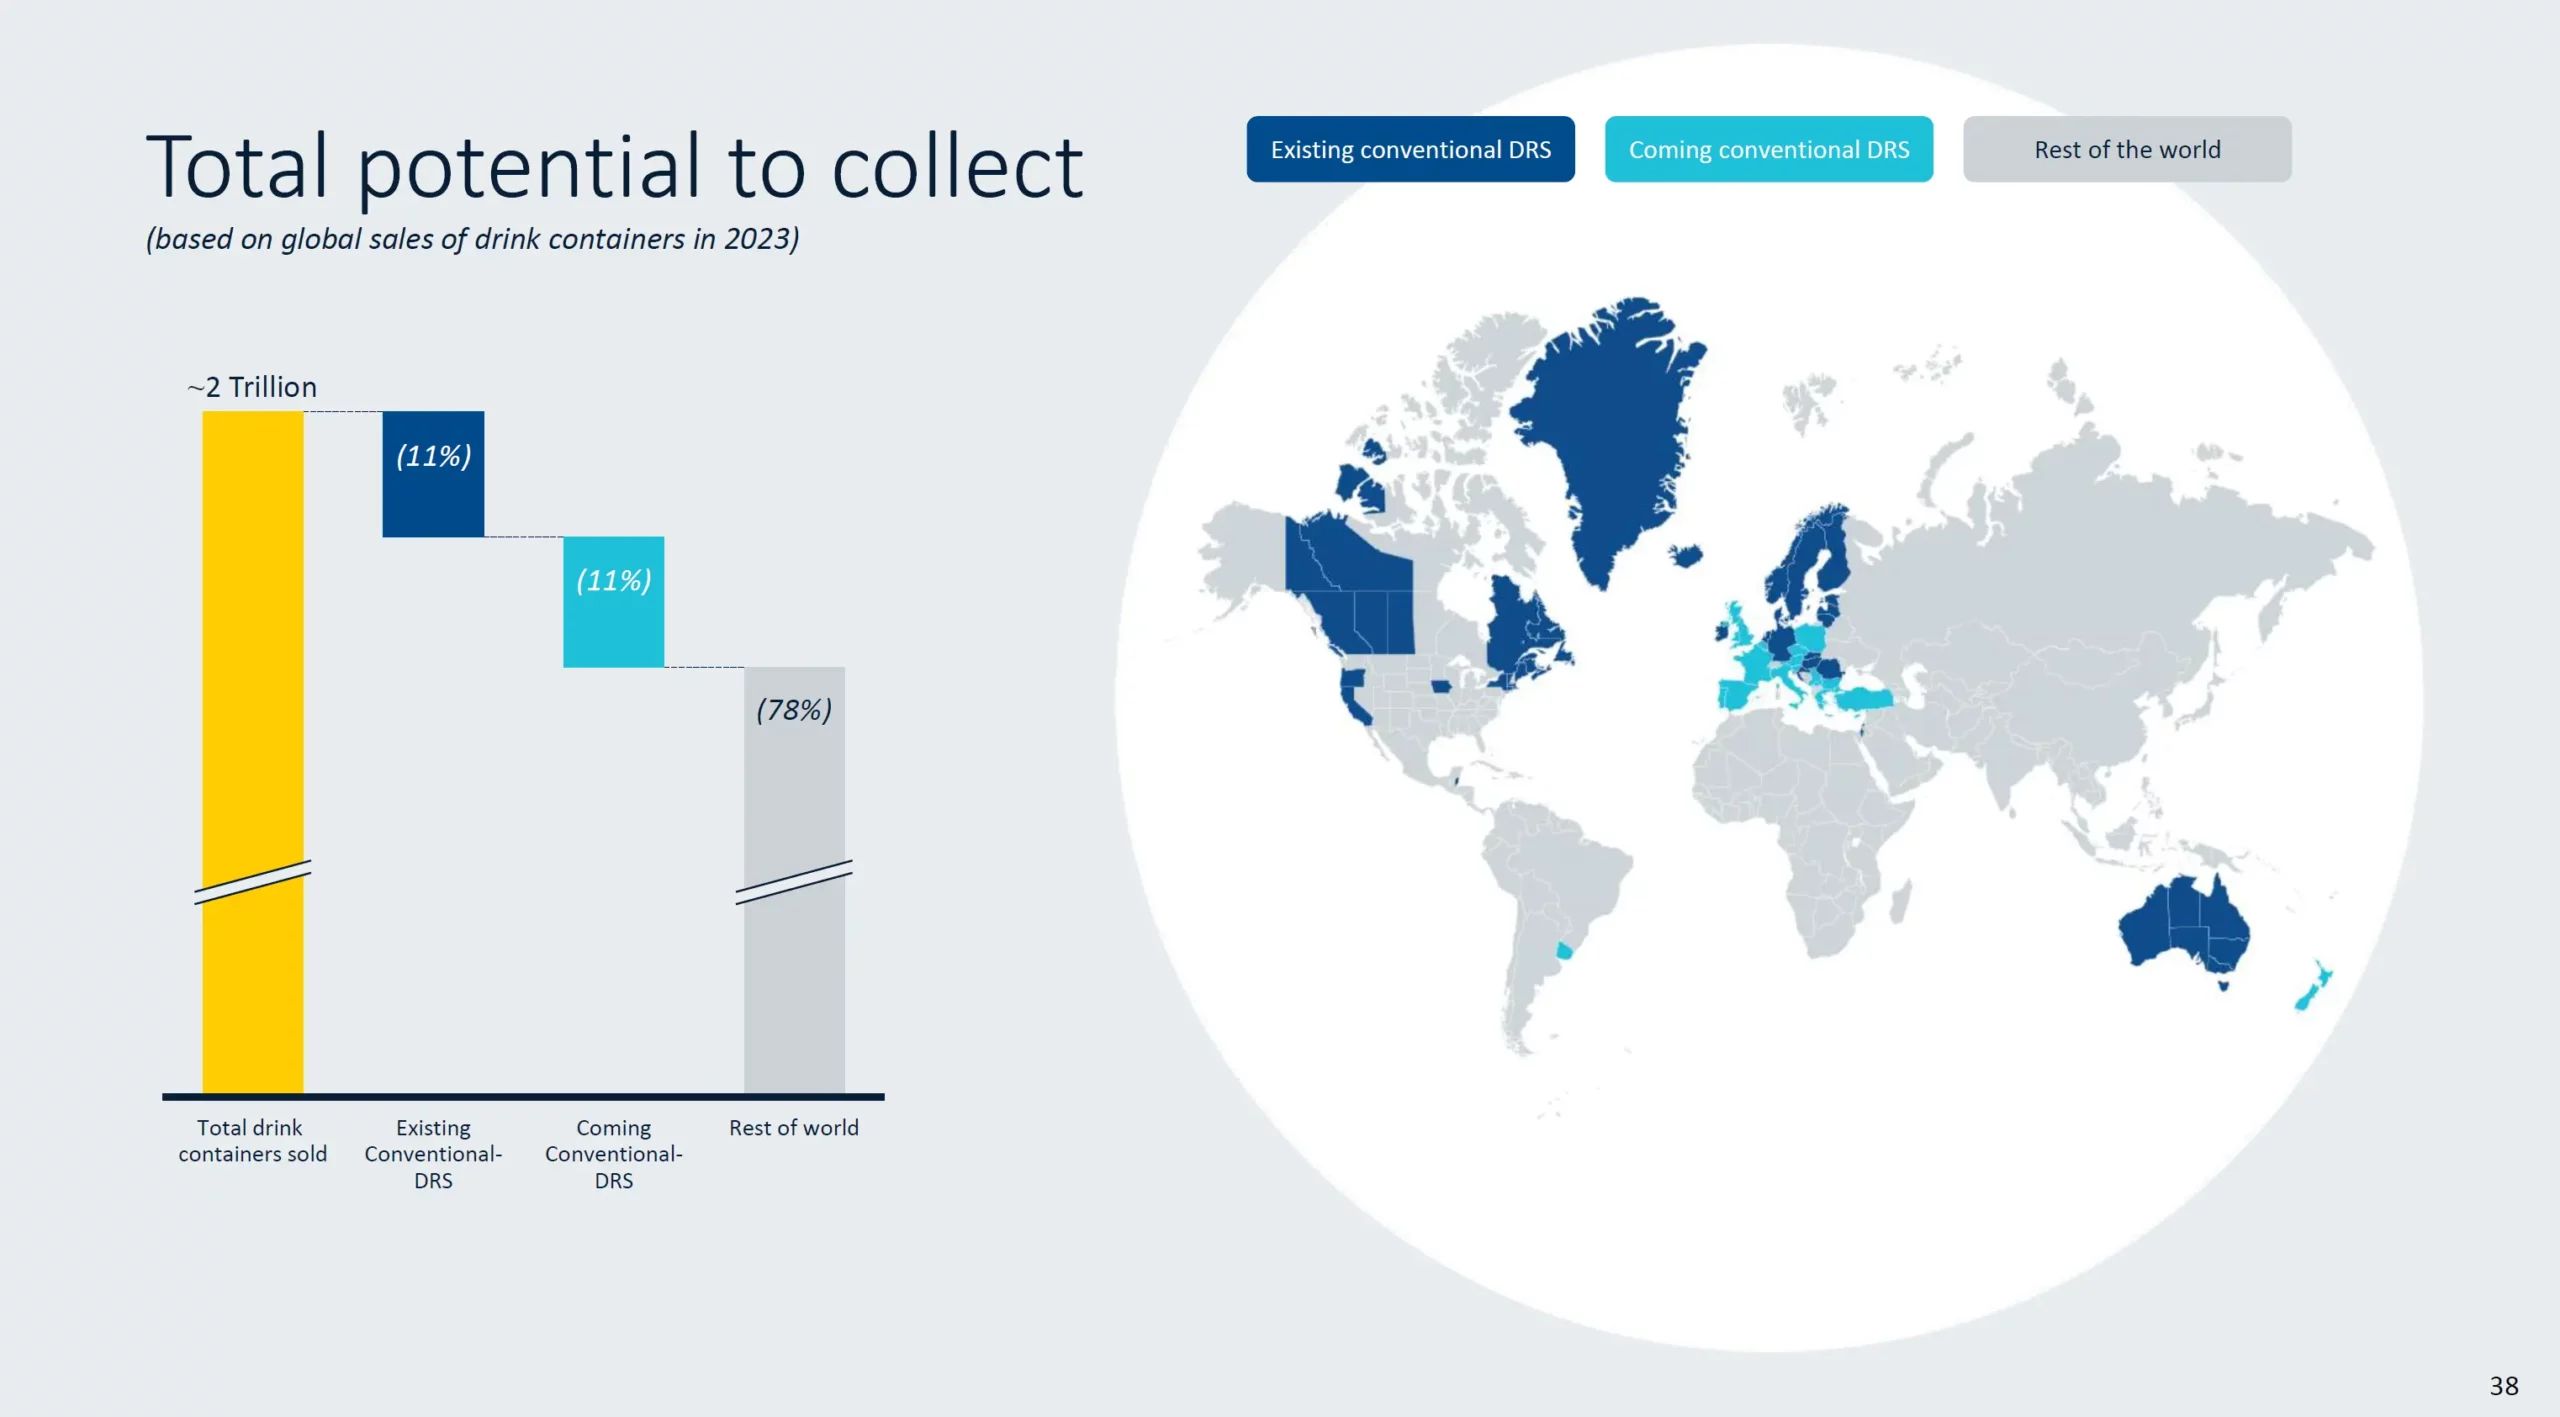
Task: Select the yellow total drink containers bar
Action: click(253, 752)
